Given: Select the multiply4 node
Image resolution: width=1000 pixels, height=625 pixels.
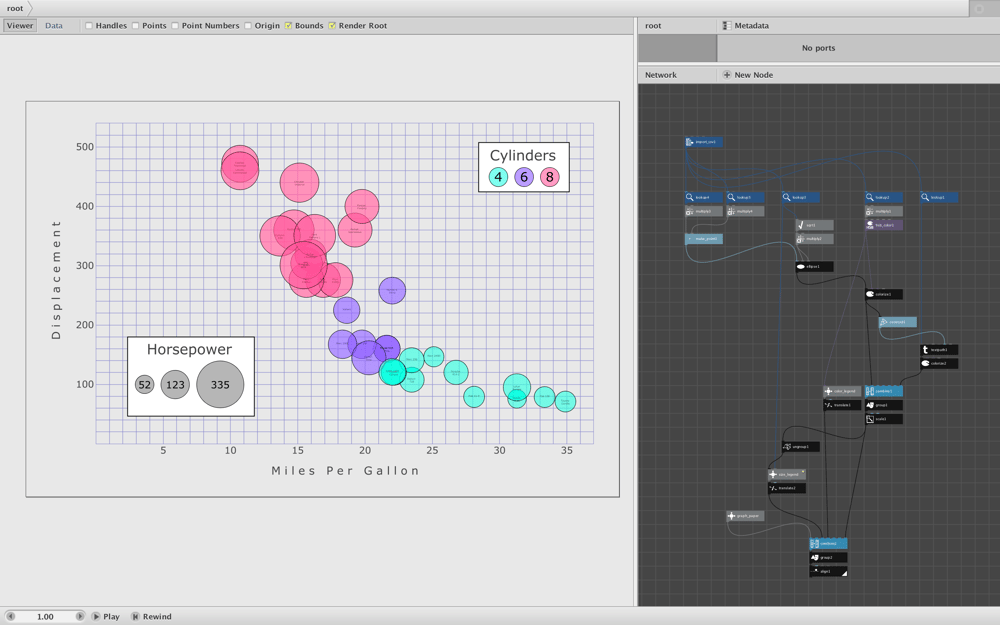Looking at the screenshot, I should (x=745, y=211).
